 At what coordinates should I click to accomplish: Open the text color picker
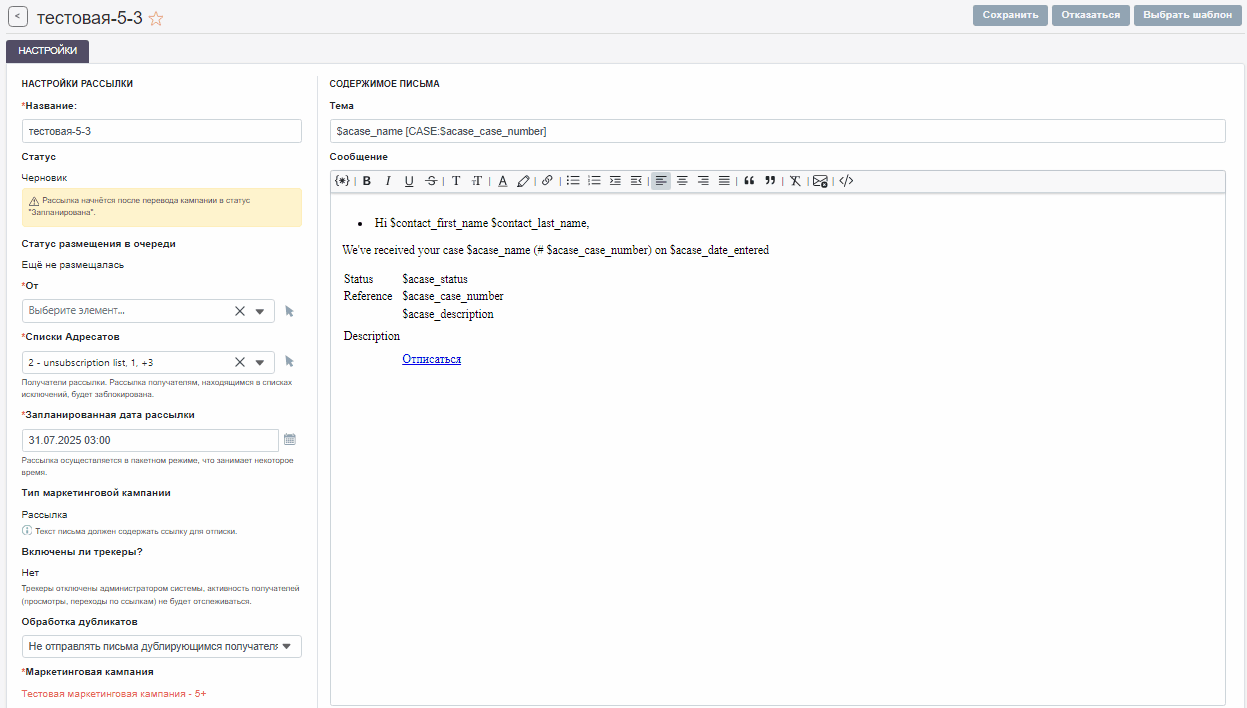(x=502, y=181)
